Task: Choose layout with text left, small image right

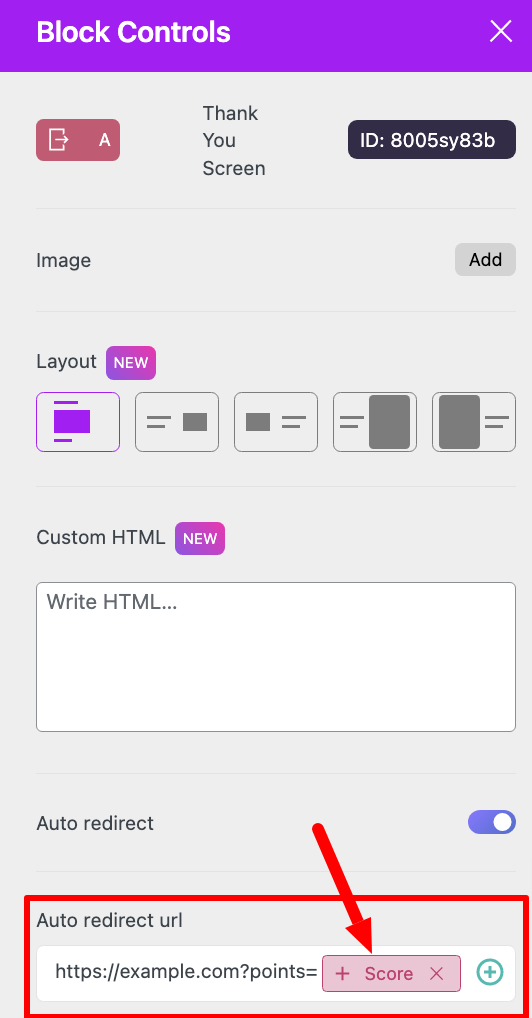Action: pyautogui.click(x=177, y=422)
